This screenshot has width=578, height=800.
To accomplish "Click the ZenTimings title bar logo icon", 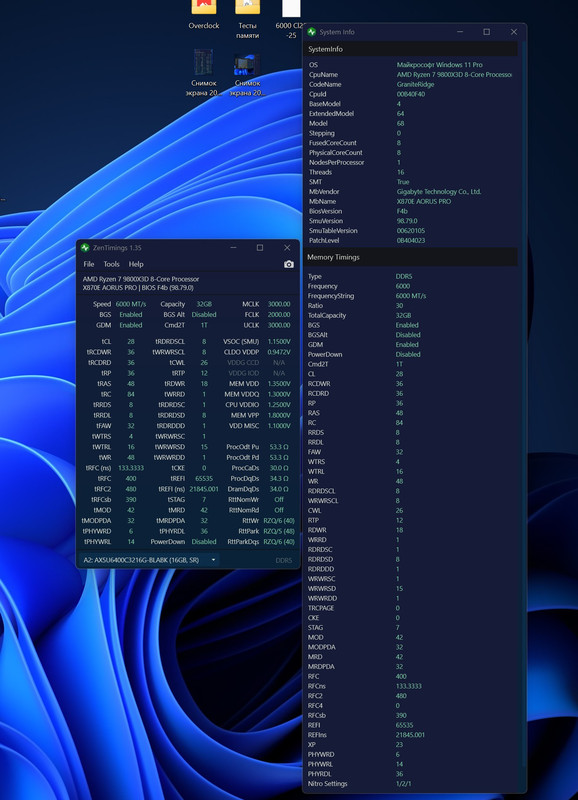I will pos(85,248).
